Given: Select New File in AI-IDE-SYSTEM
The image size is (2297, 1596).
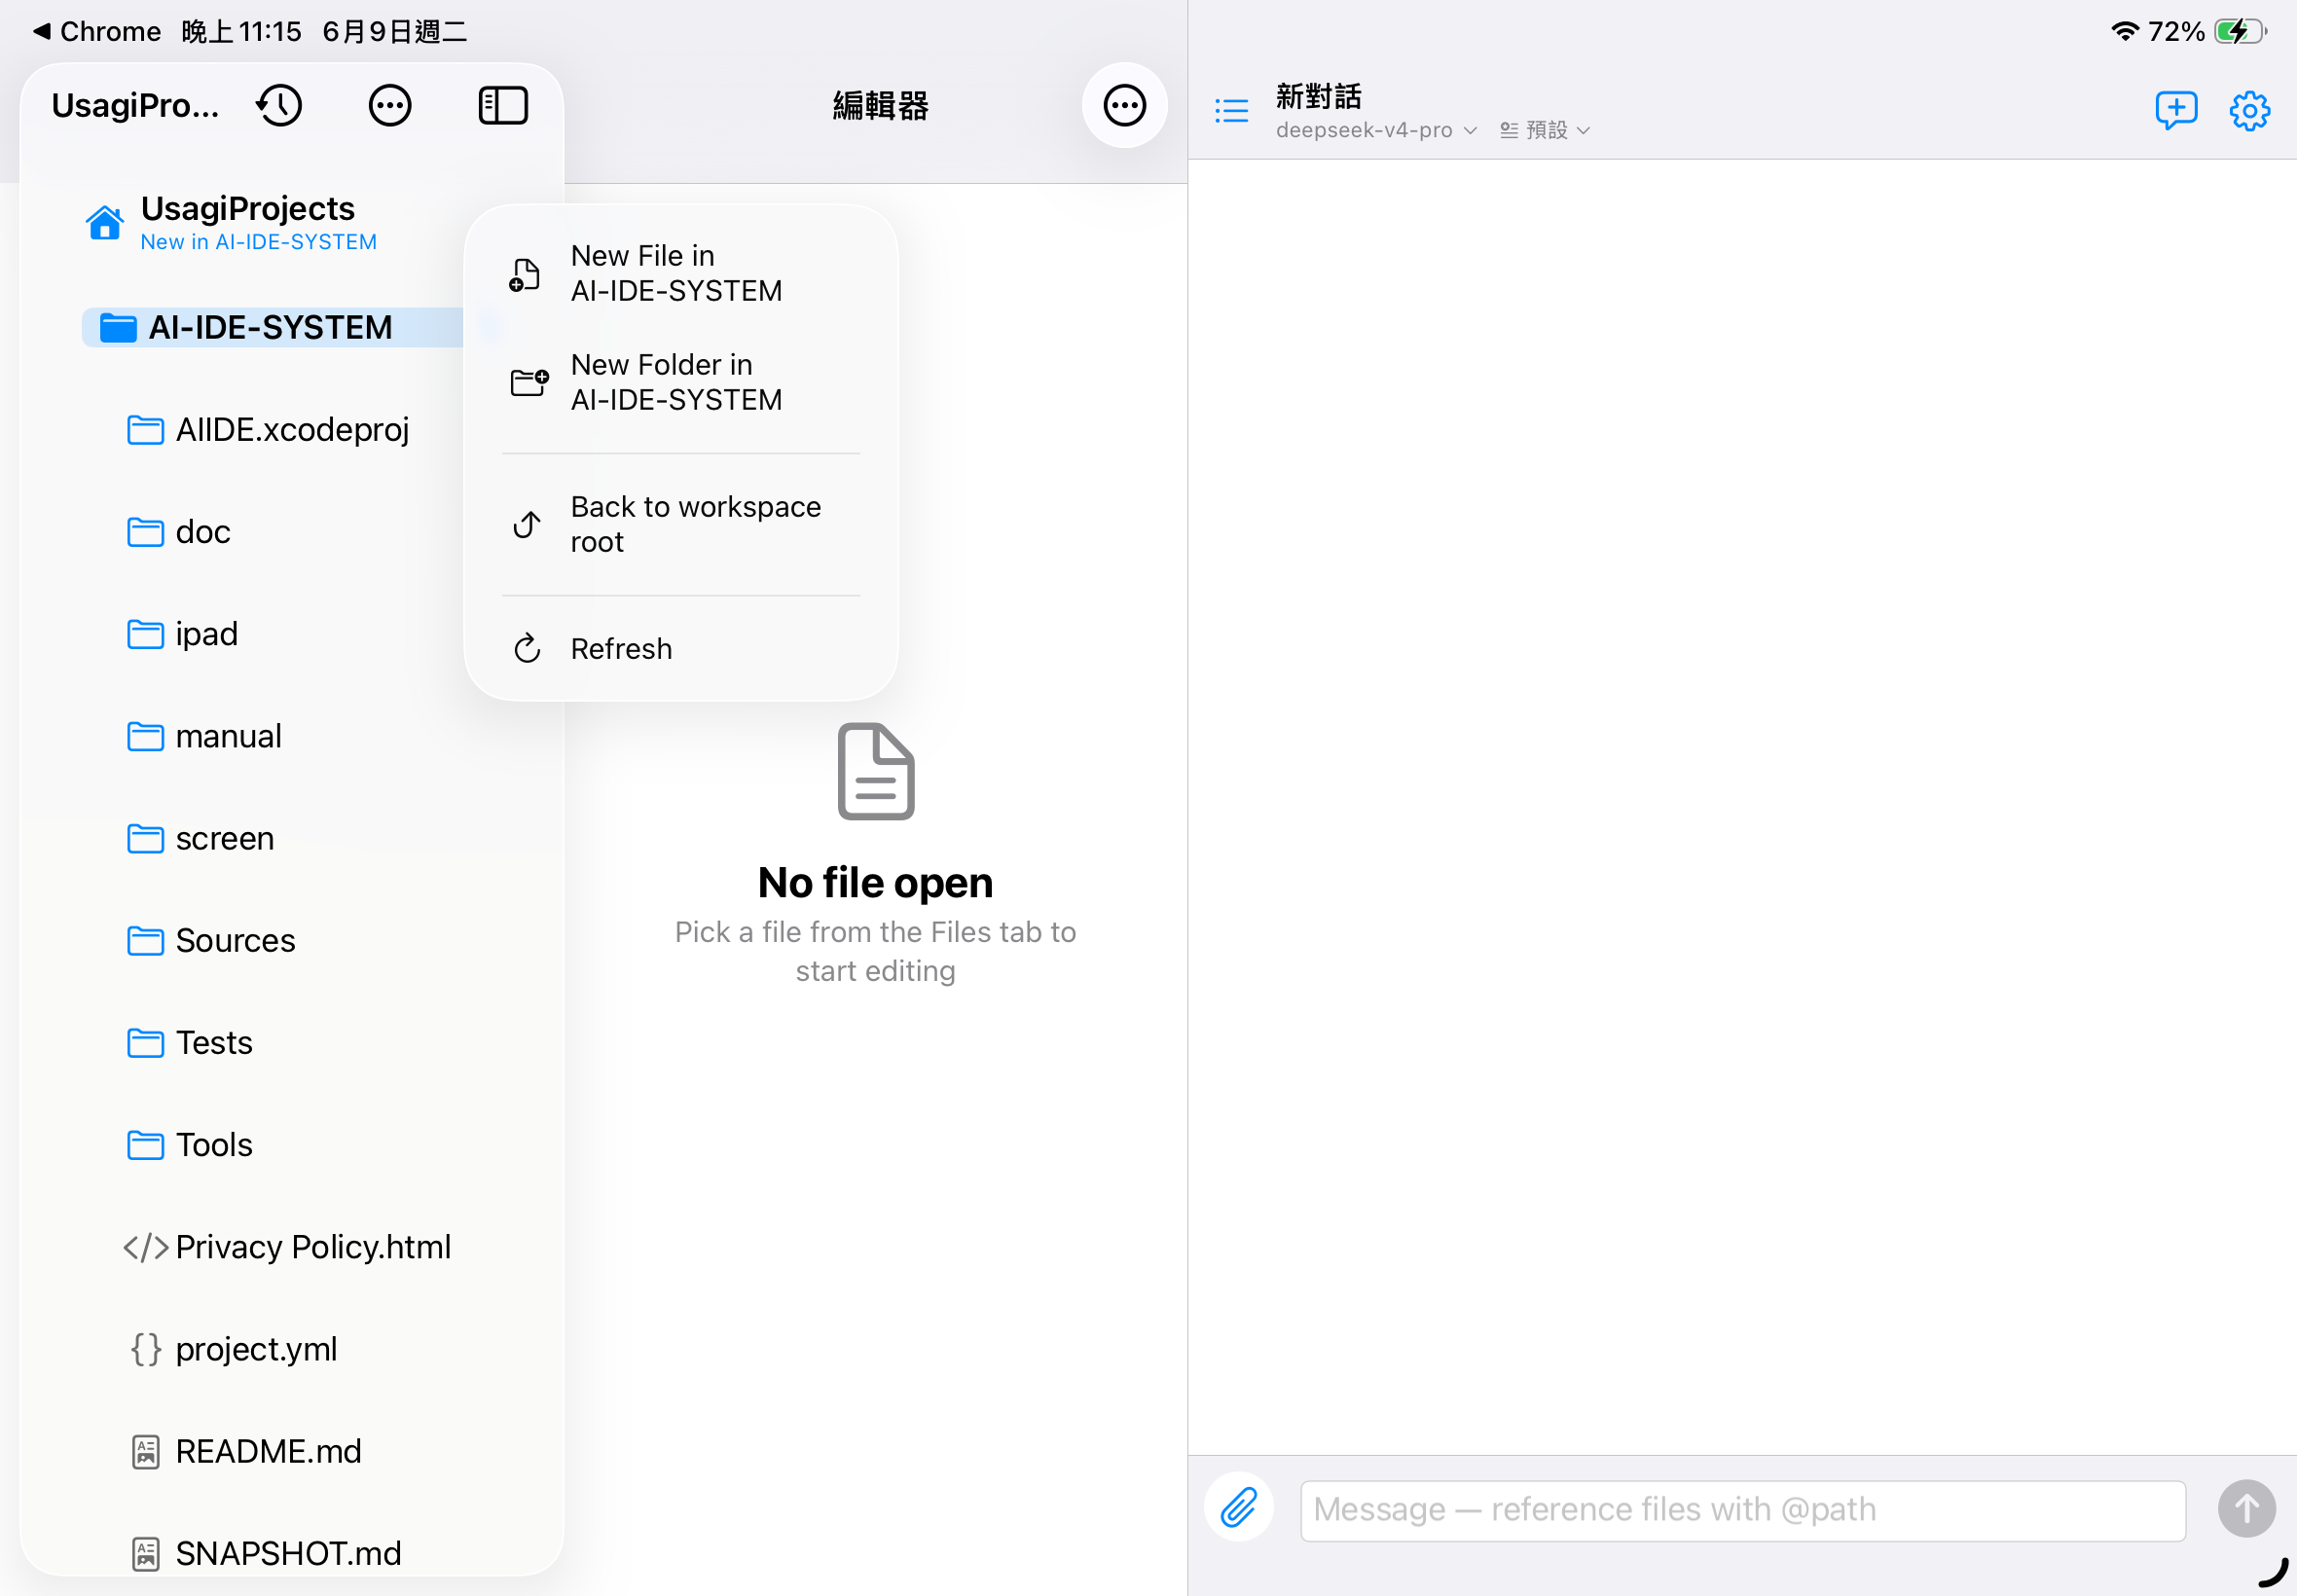Looking at the screenshot, I should [x=681, y=273].
